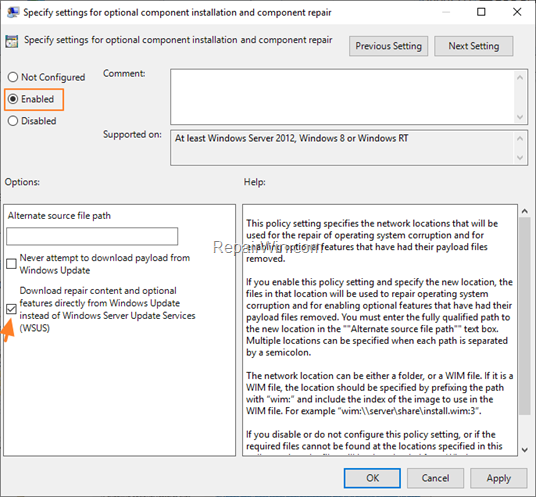Click the 'Help:' label
536x497 pixels.
pyautogui.click(x=255, y=182)
